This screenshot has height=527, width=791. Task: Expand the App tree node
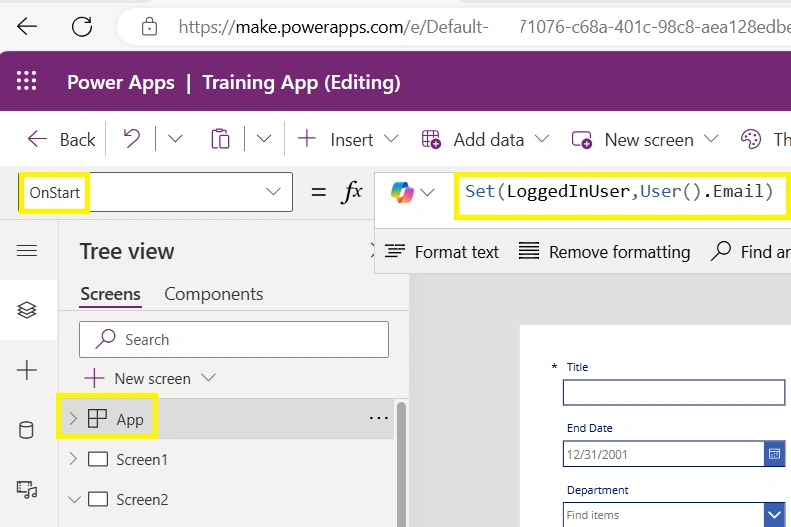tap(73, 419)
